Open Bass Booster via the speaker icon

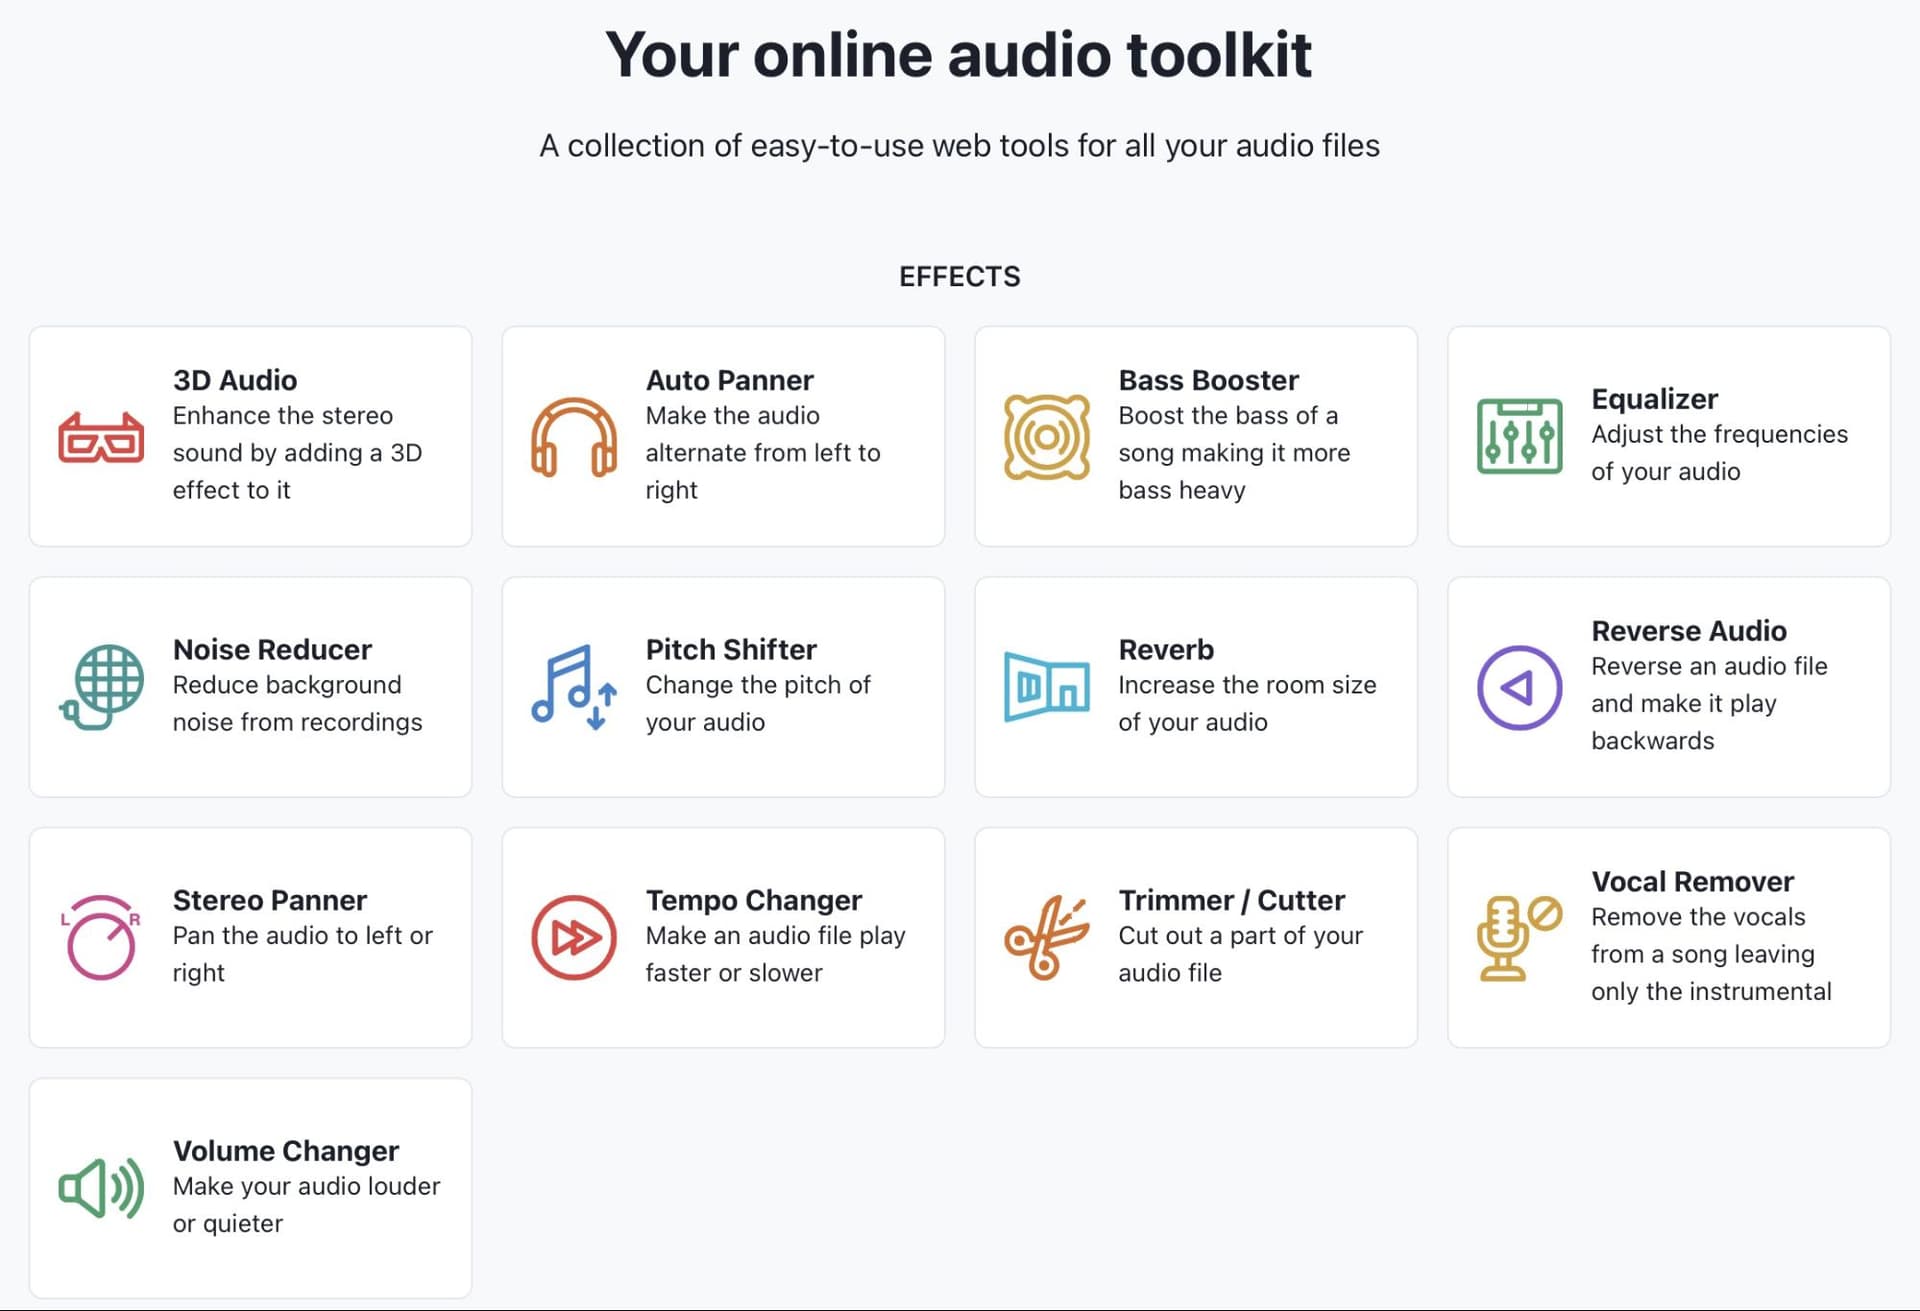point(1046,437)
